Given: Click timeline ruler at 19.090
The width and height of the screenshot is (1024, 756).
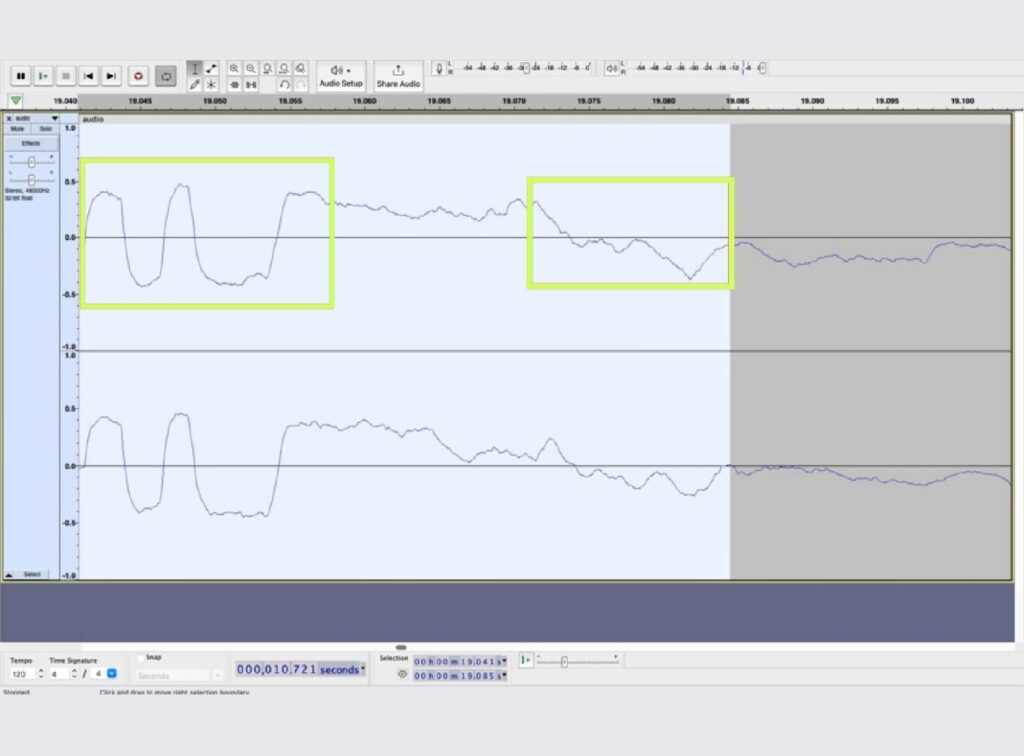Looking at the screenshot, I should (812, 101).
